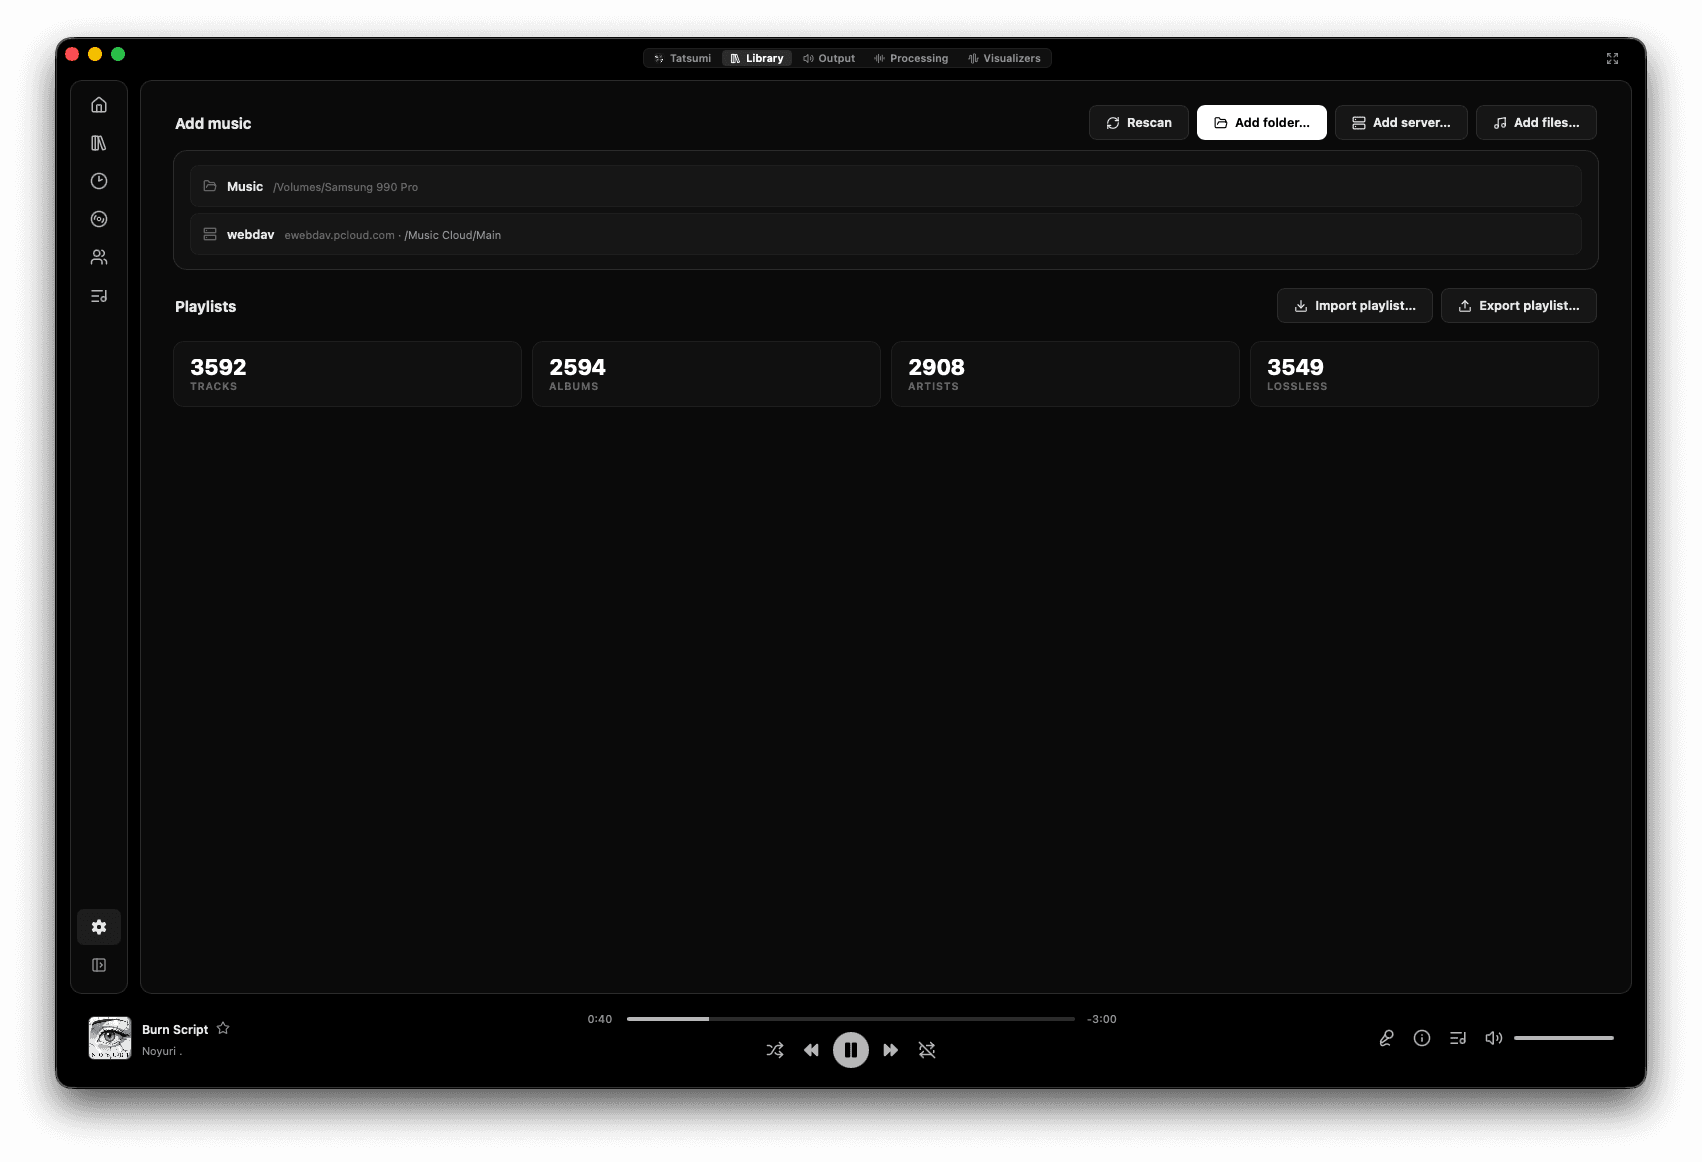Image resolution: width=1702 pixels, height=1162 pixels.
Task: Open the Recently played clock icon
Action: 99,181
